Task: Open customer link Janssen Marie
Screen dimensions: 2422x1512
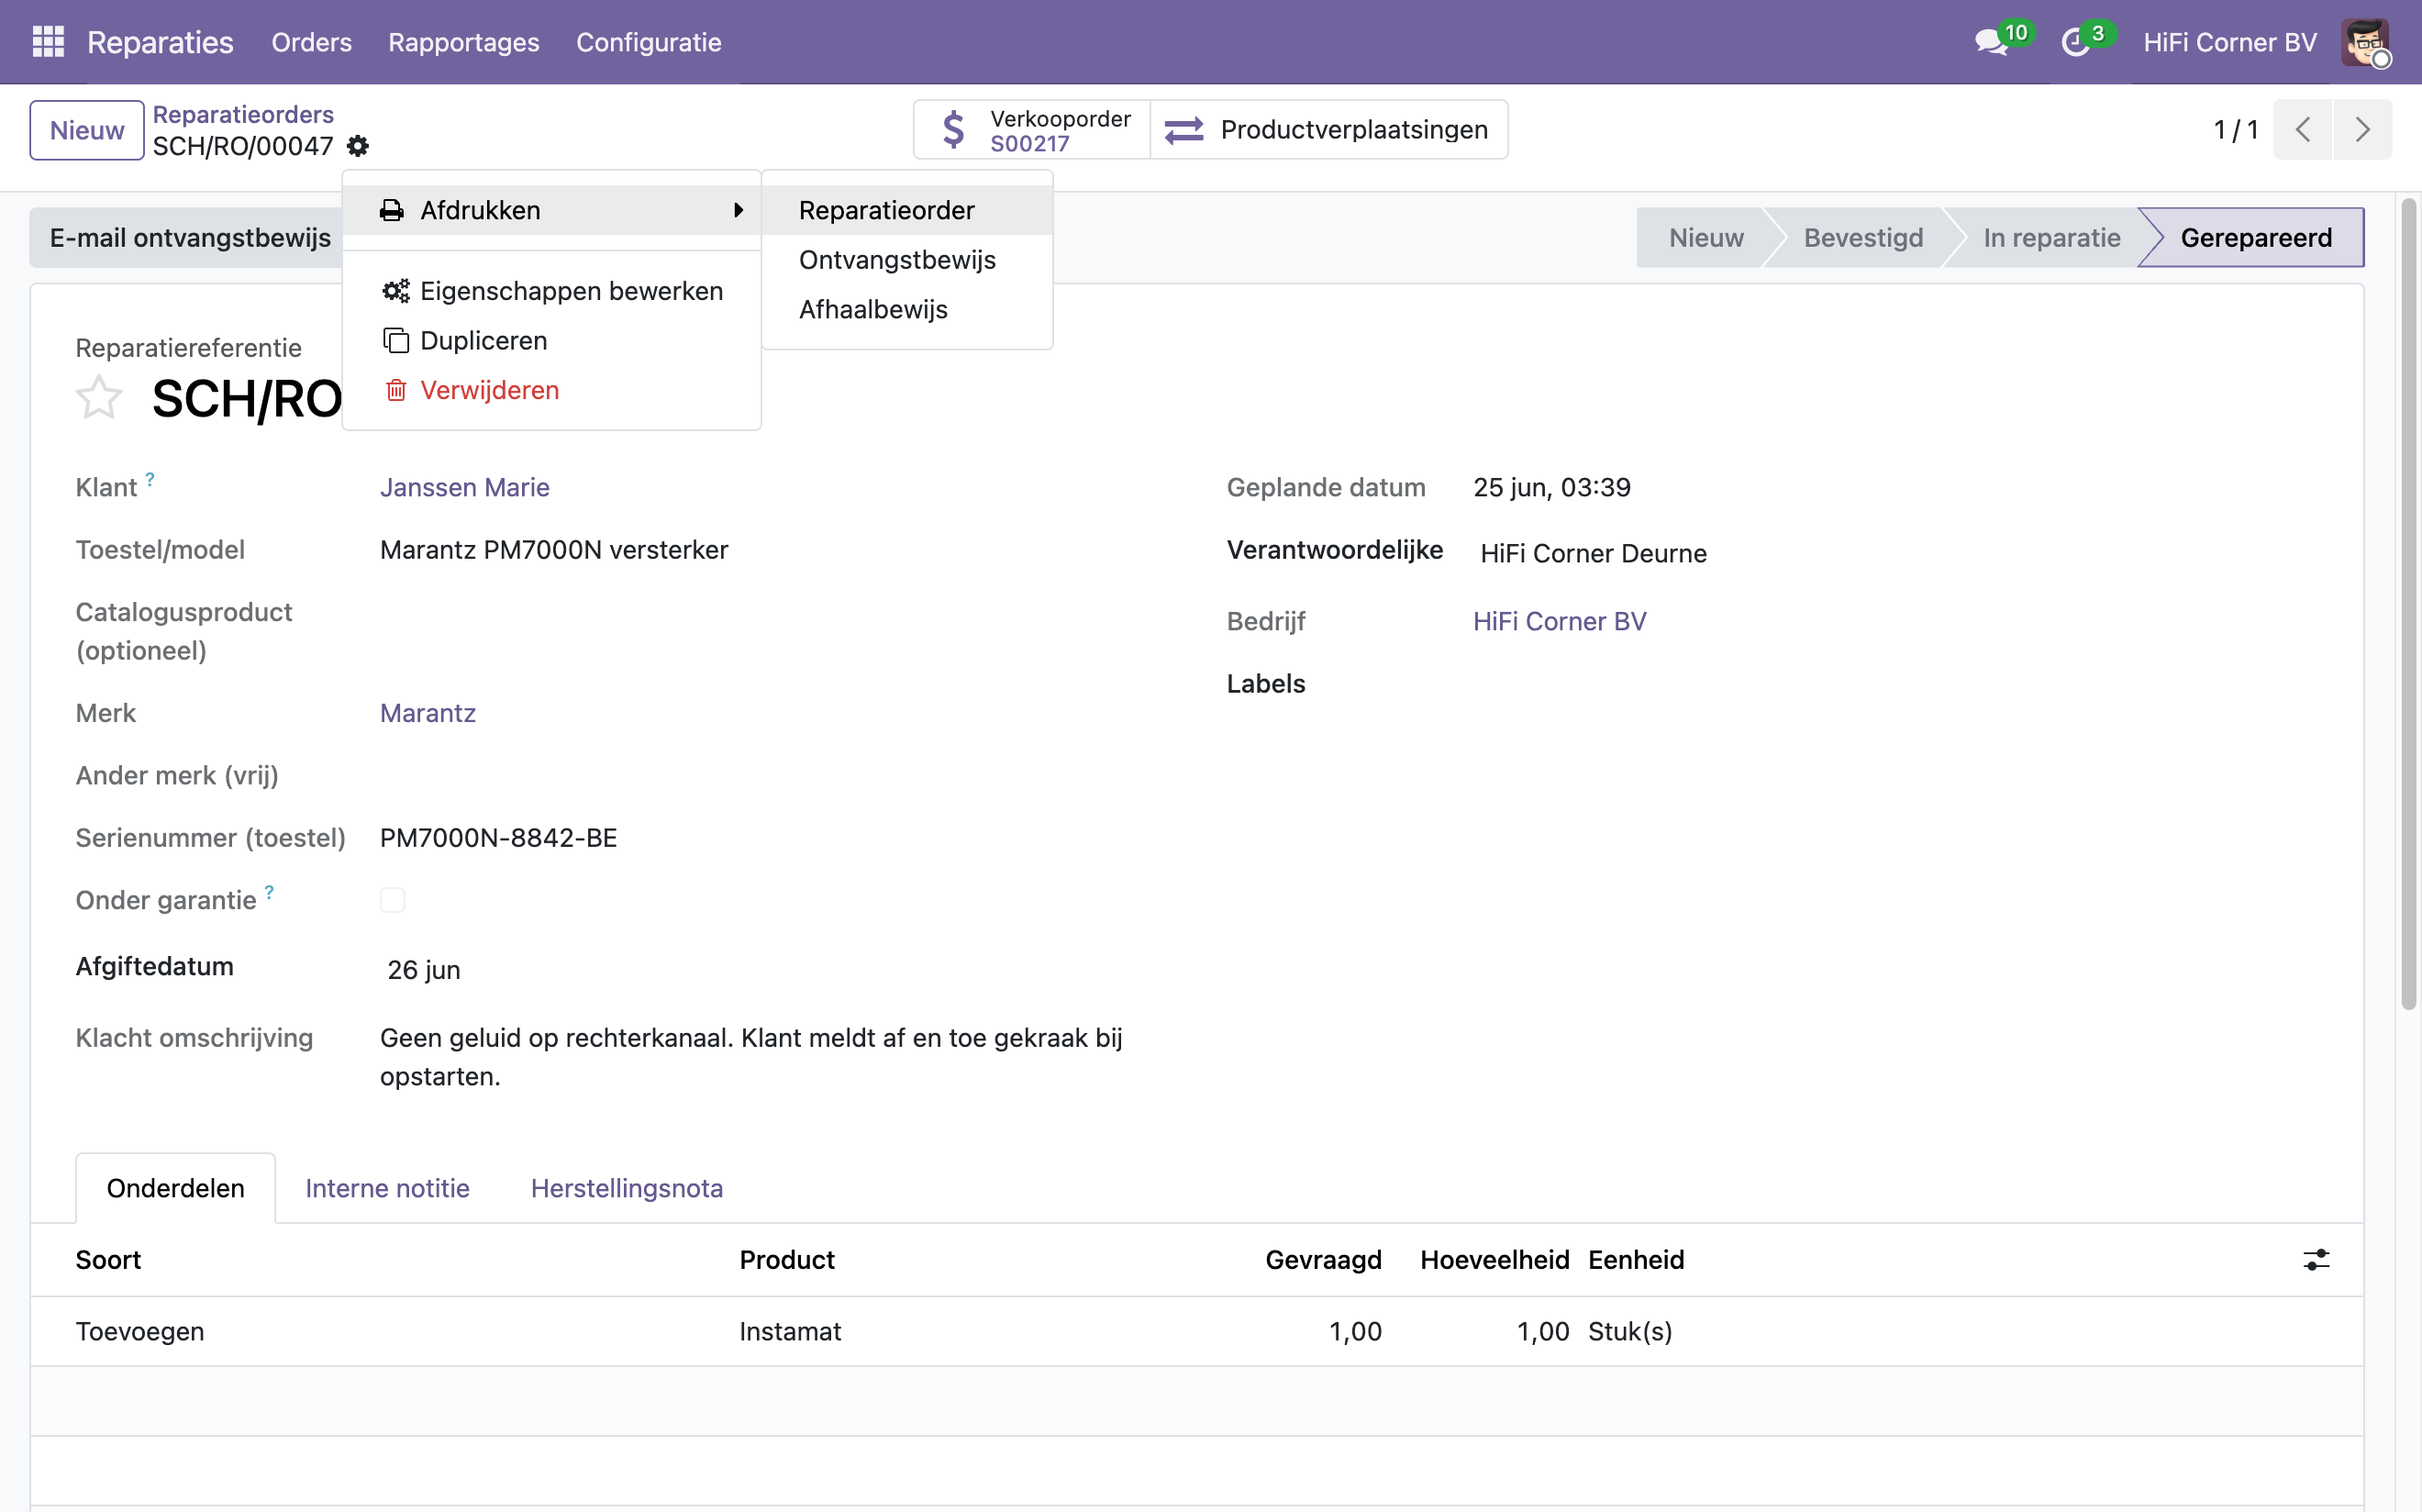Action: (x=465, y=487)
